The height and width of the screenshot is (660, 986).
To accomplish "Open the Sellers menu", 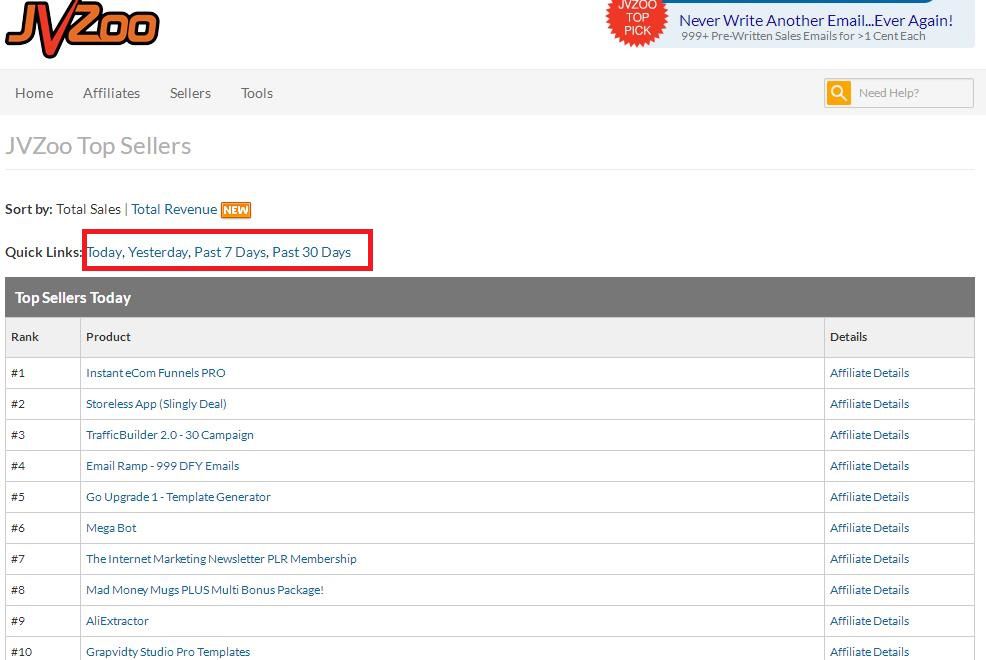I will 190,93.
